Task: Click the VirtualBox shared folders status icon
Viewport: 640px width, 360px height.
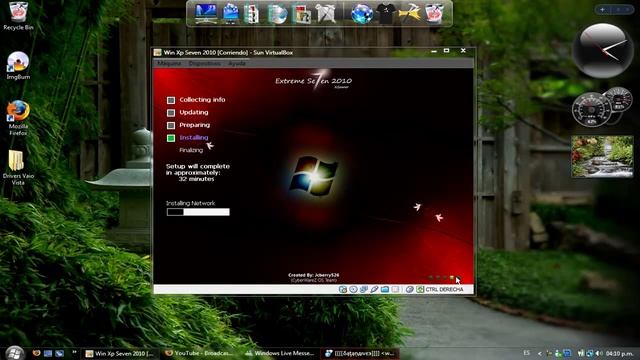Action: coord(385,289)
